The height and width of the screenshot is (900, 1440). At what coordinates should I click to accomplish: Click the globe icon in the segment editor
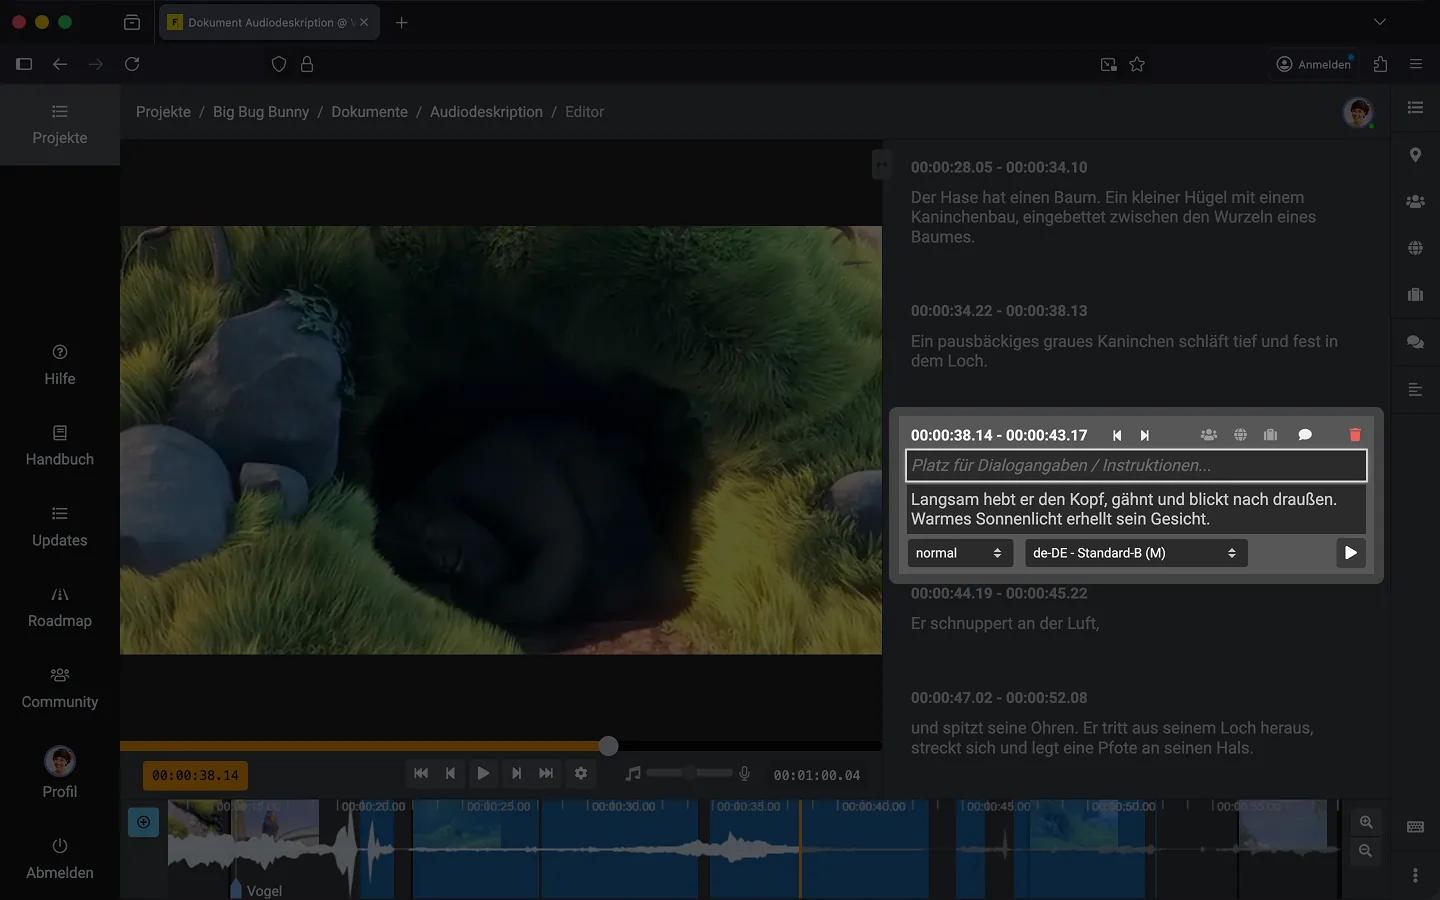pyautogui.click(x=1240, y=435)
